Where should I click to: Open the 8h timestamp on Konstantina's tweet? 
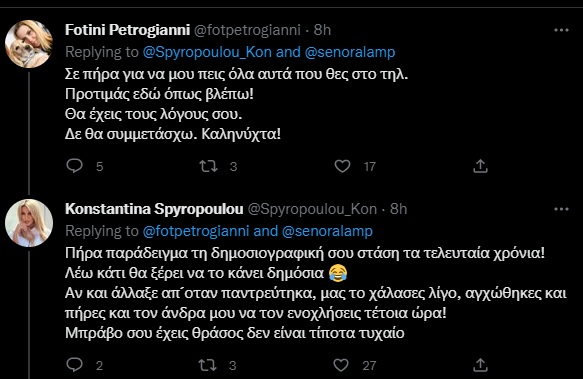click(399, 209)
